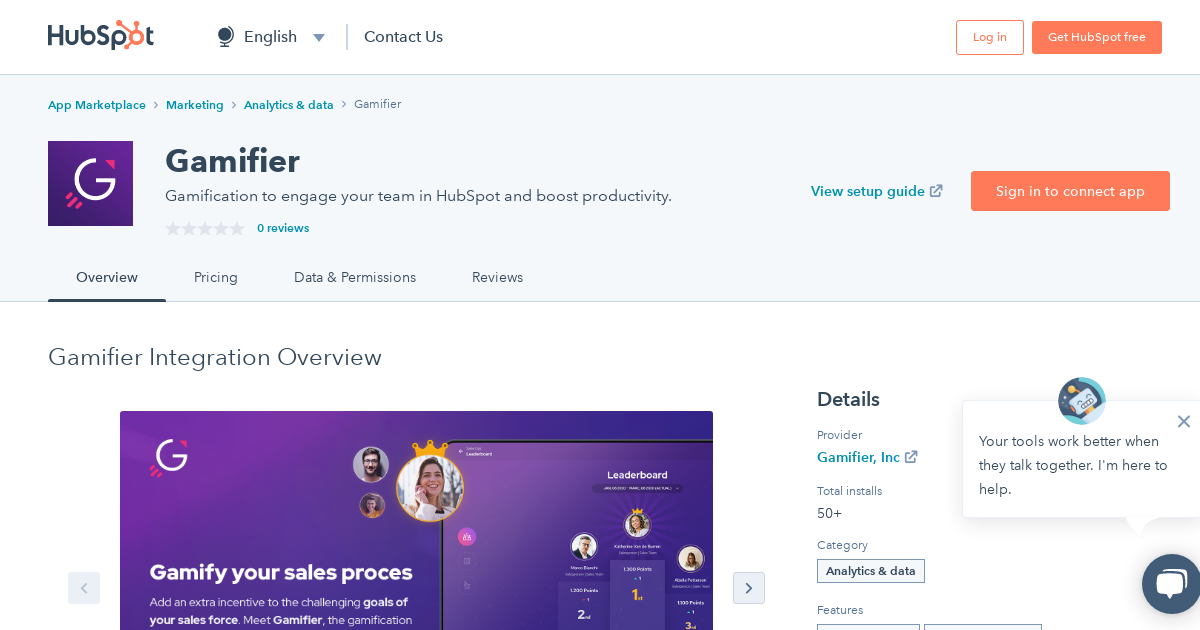Click Sign in to connect app
The height and width of the screenshot is (630, 1200).
1070,191
